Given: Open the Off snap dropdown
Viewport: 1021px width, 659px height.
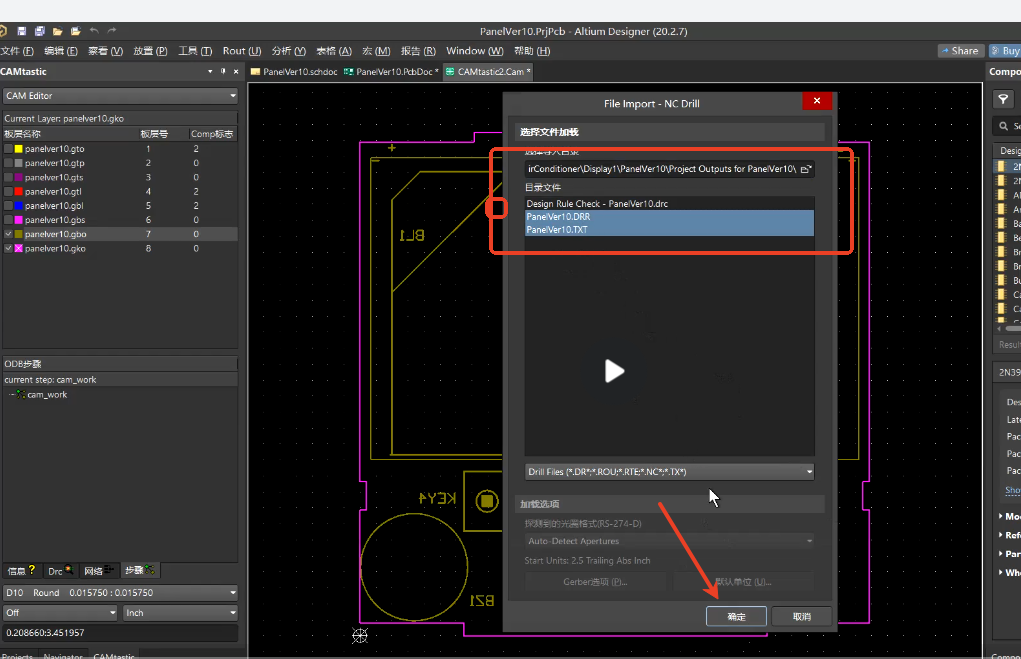Looking at the screenshot, I should pos(60,613).
